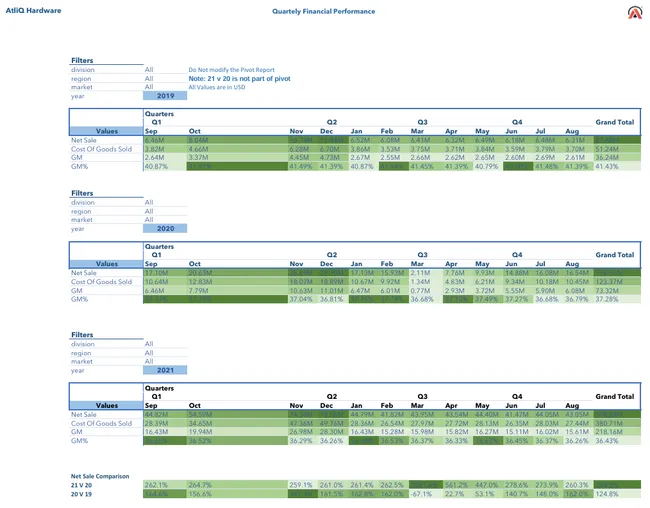Click 2020 GM Grand Total cell 73.32M

pos(617,291)
